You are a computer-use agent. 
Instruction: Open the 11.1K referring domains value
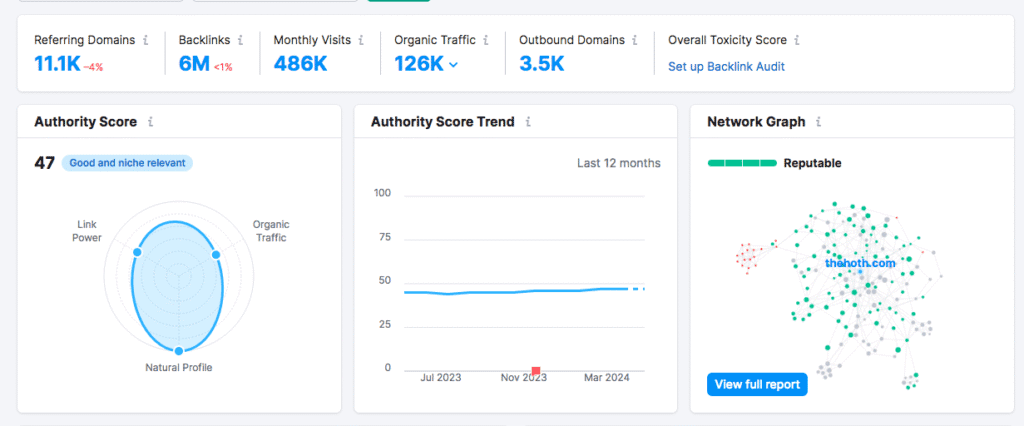pos(56,64)
